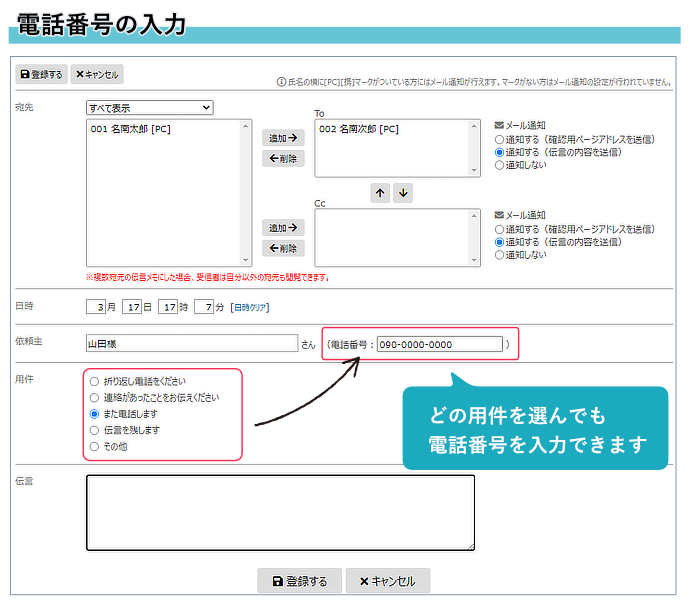The height and width of the screenshot is (610, 700).
Task: Select 折り返し電話をください radio option
Action: [x=95, y=381]
